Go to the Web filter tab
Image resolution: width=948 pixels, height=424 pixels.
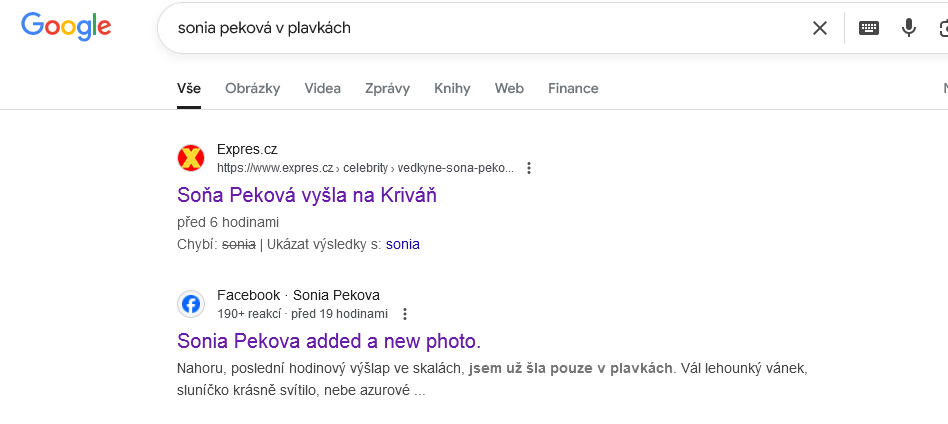509,88
